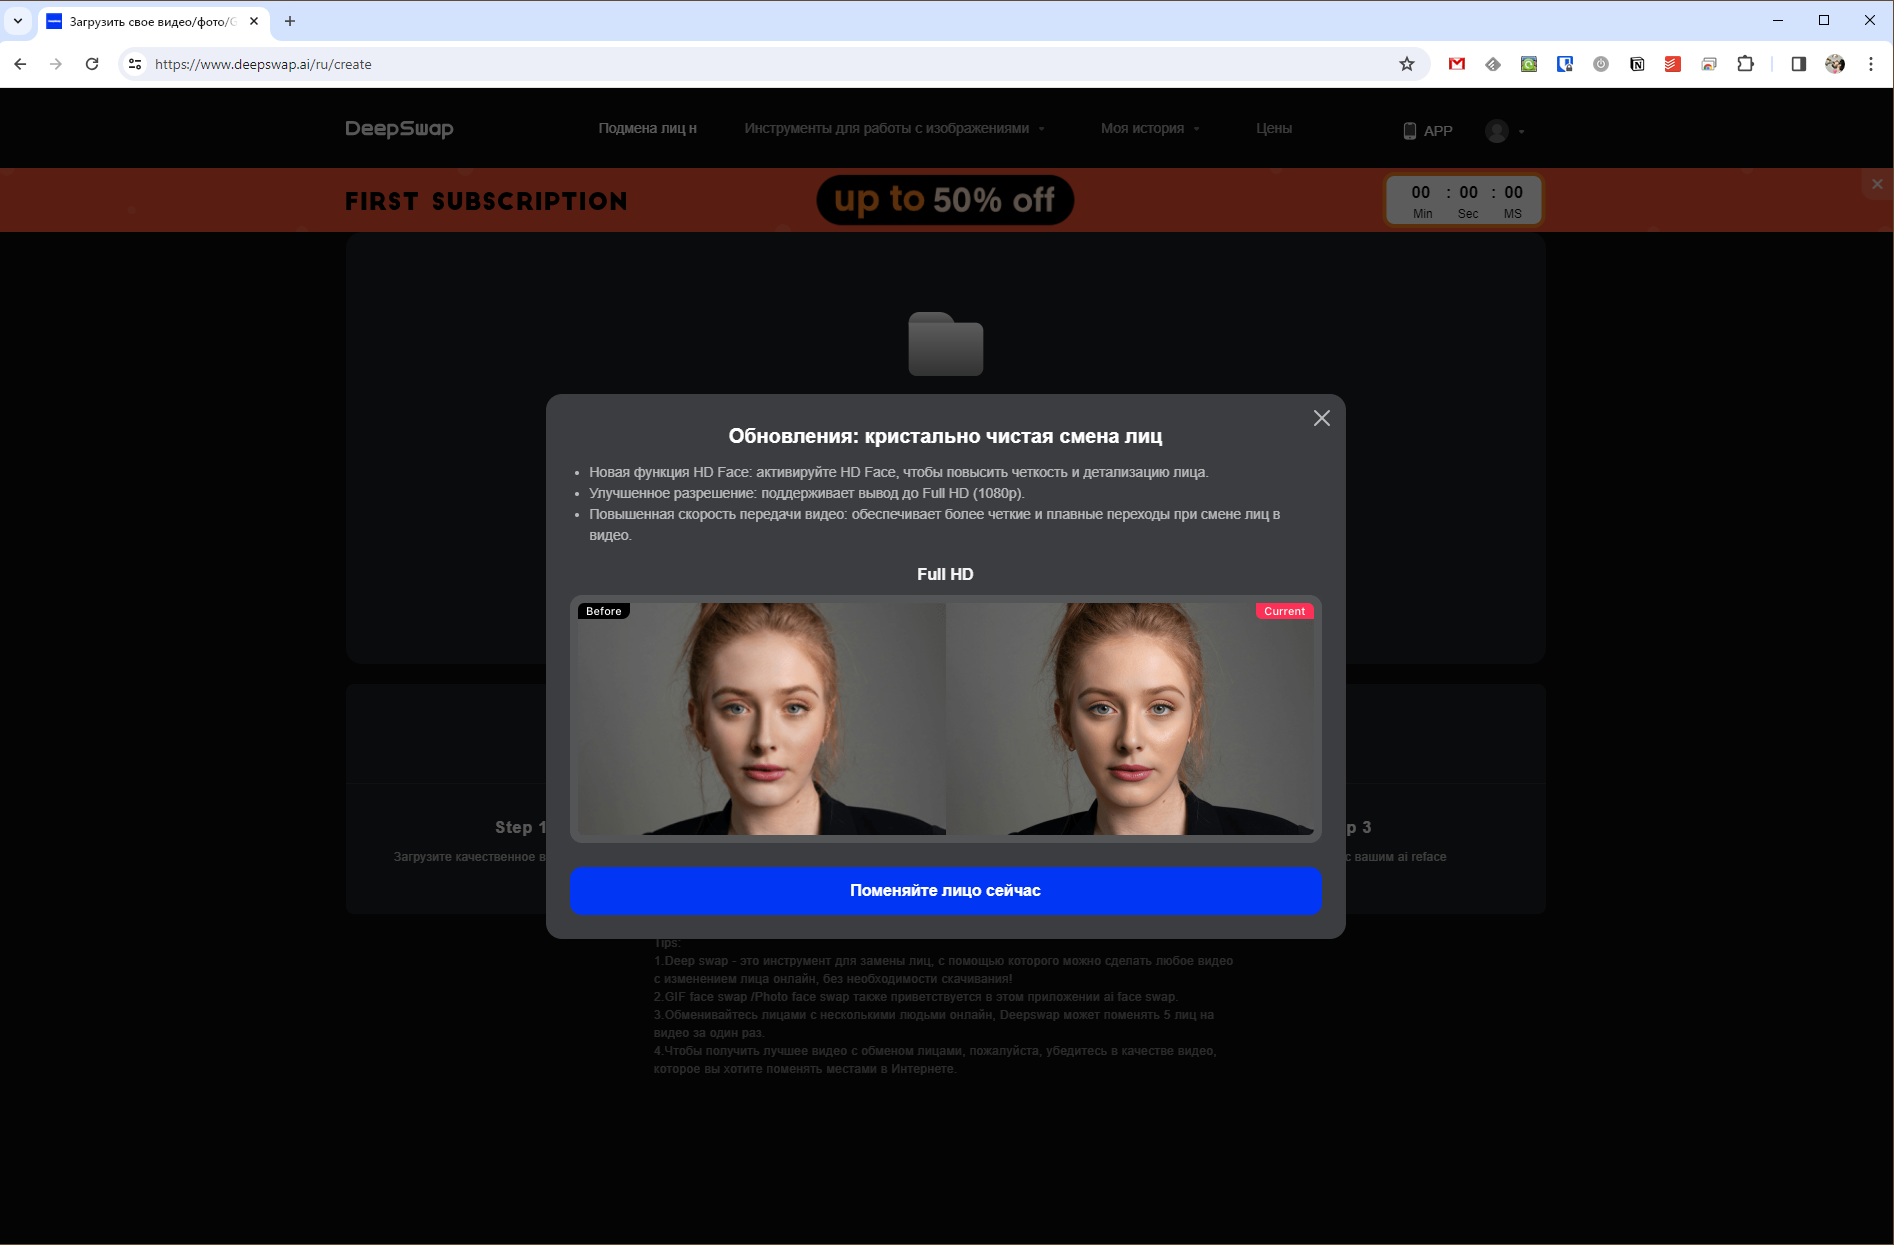Open the Подмена лиц menu item

point(647,128)
